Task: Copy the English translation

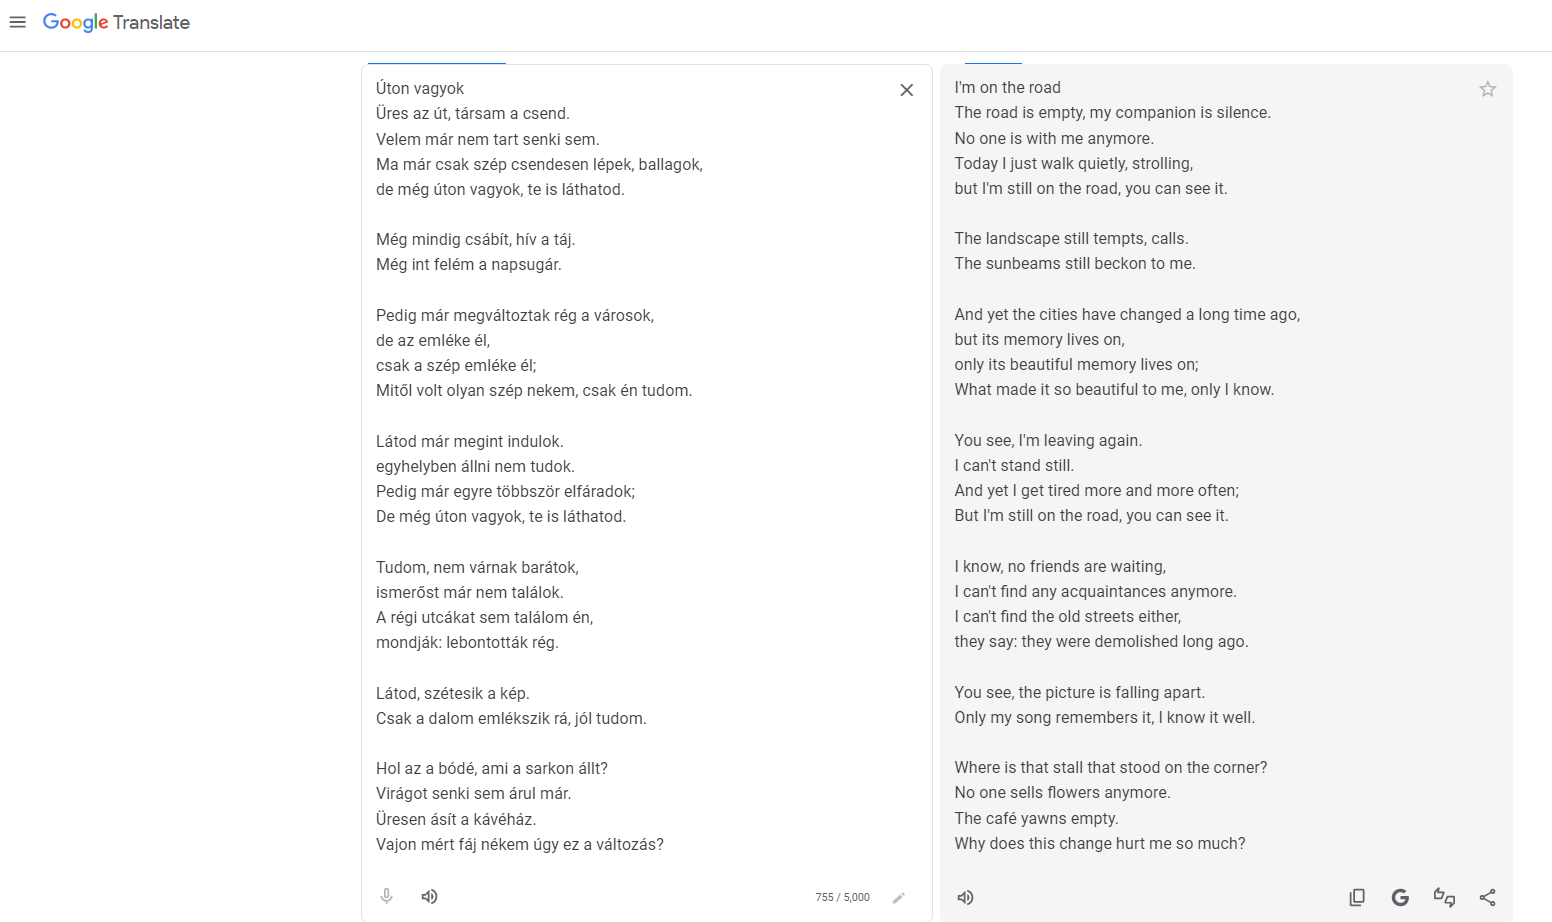Action: coord(1357,897)
